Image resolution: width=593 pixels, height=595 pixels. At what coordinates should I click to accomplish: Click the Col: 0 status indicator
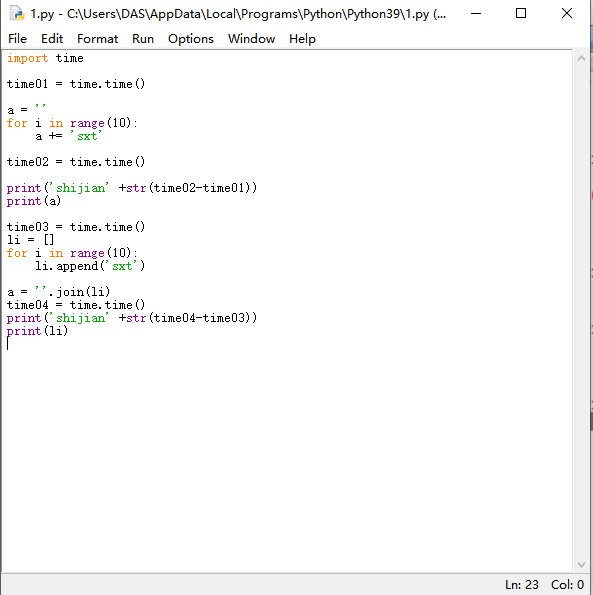567,585
